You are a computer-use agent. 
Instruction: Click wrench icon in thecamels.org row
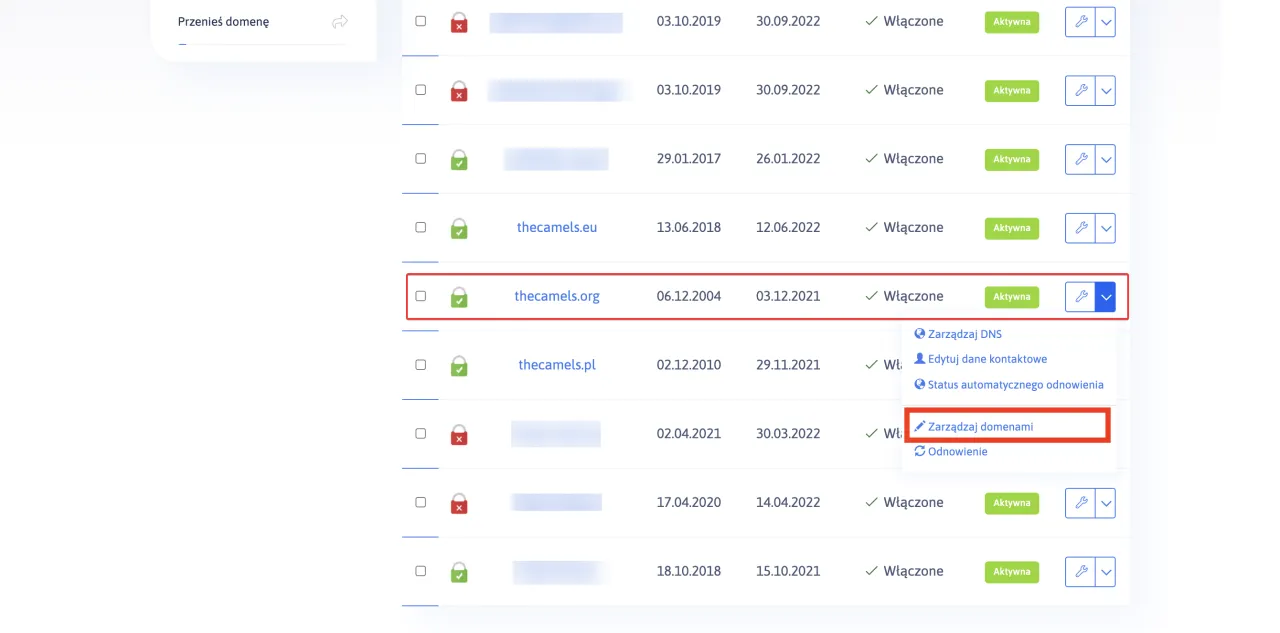[1080, 297]
